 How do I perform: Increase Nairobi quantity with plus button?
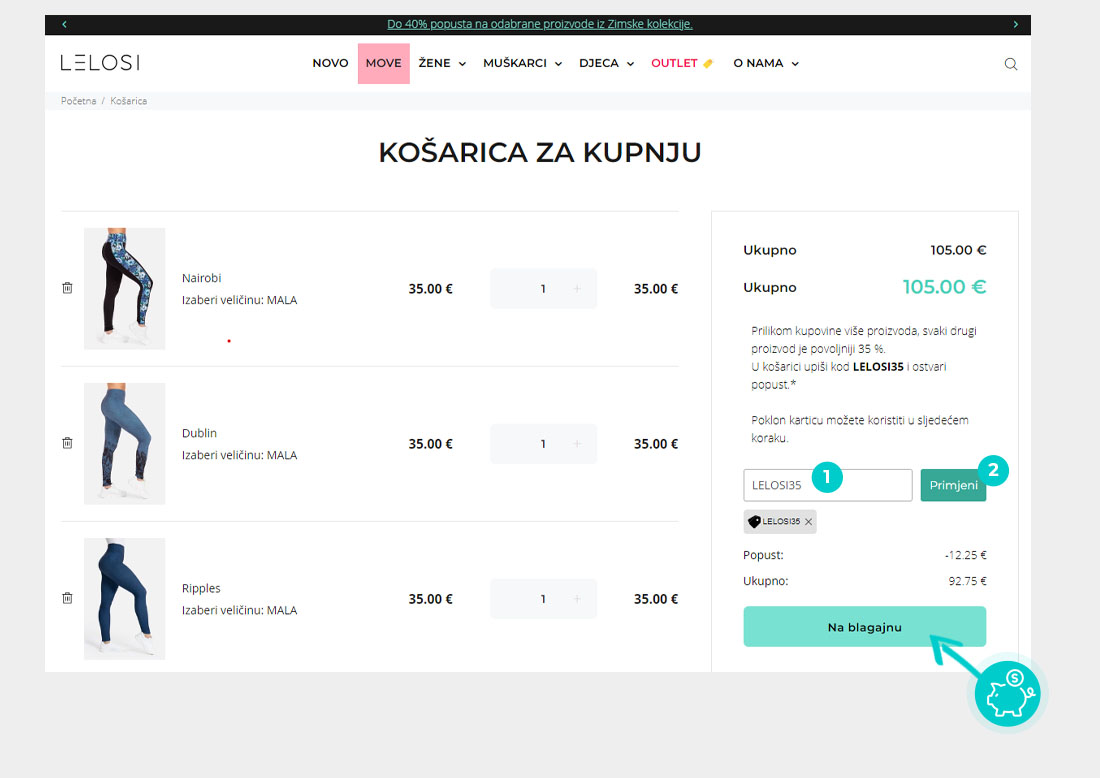[x=577, y=289]
